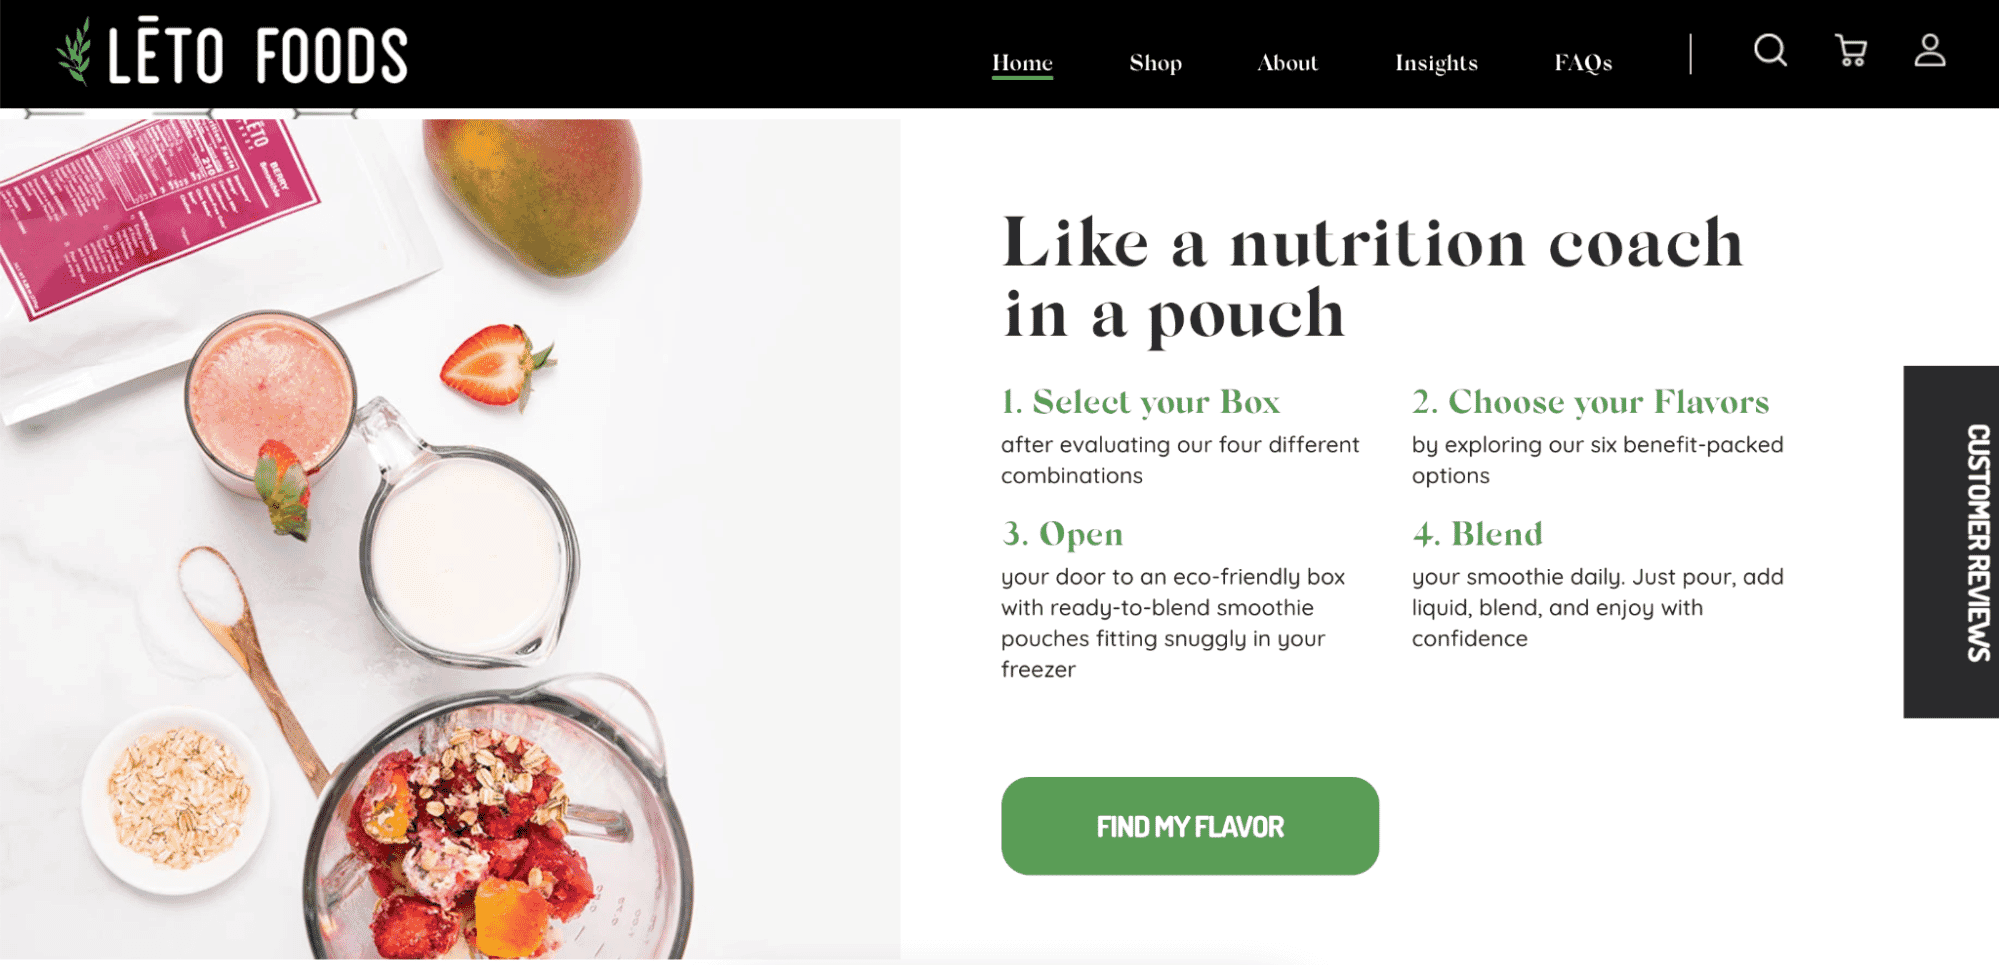This screenshot has width=1999, height=966.
Task: Click the Leto Foods leaf logo
Action: click(x=75, y=52)
